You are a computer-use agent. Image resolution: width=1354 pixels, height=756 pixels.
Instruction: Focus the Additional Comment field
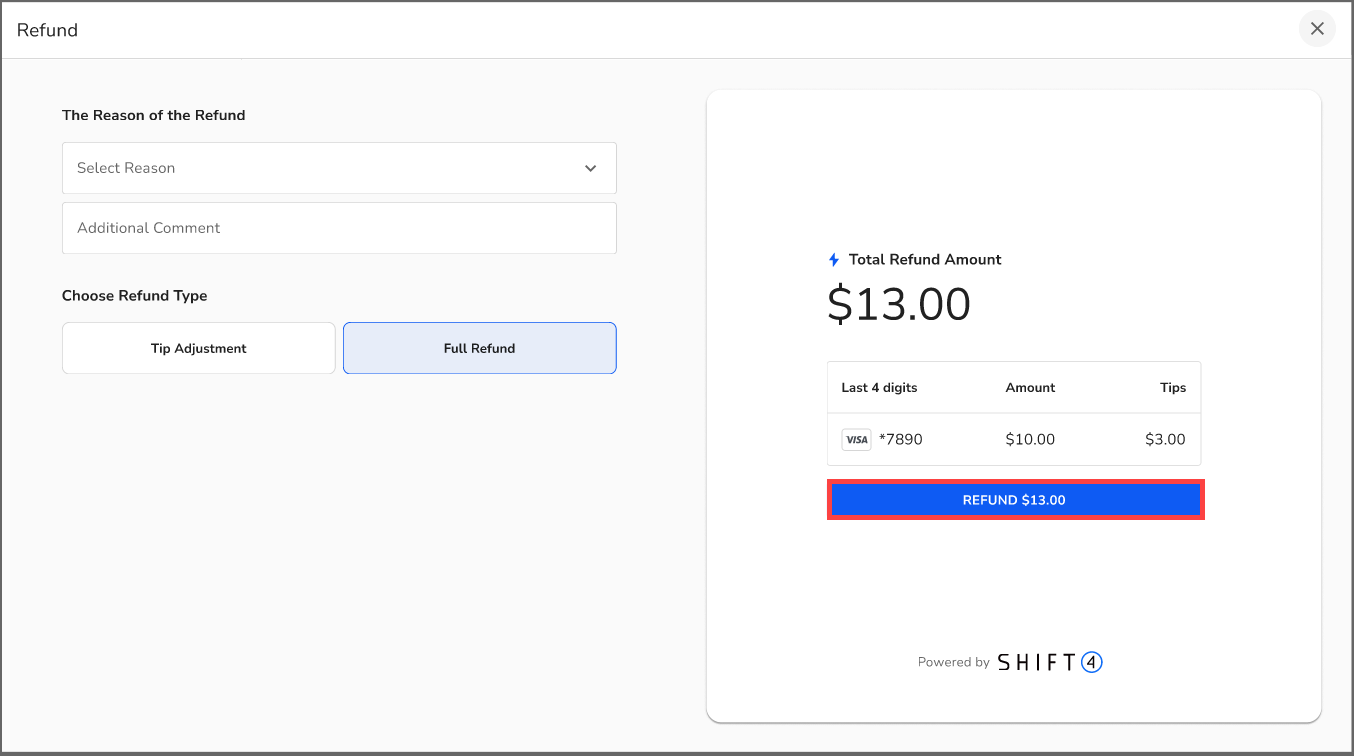pos(338,228)
